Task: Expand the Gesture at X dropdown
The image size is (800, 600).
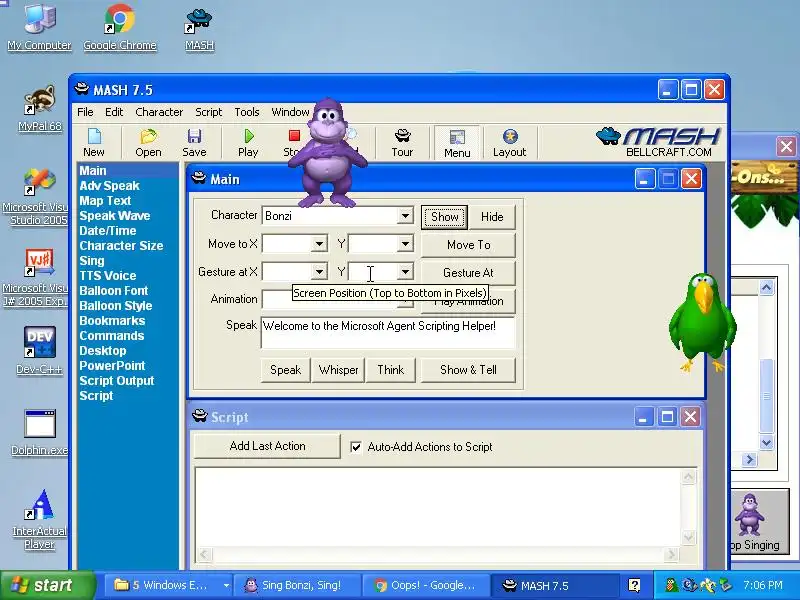Action: [319, 271]
